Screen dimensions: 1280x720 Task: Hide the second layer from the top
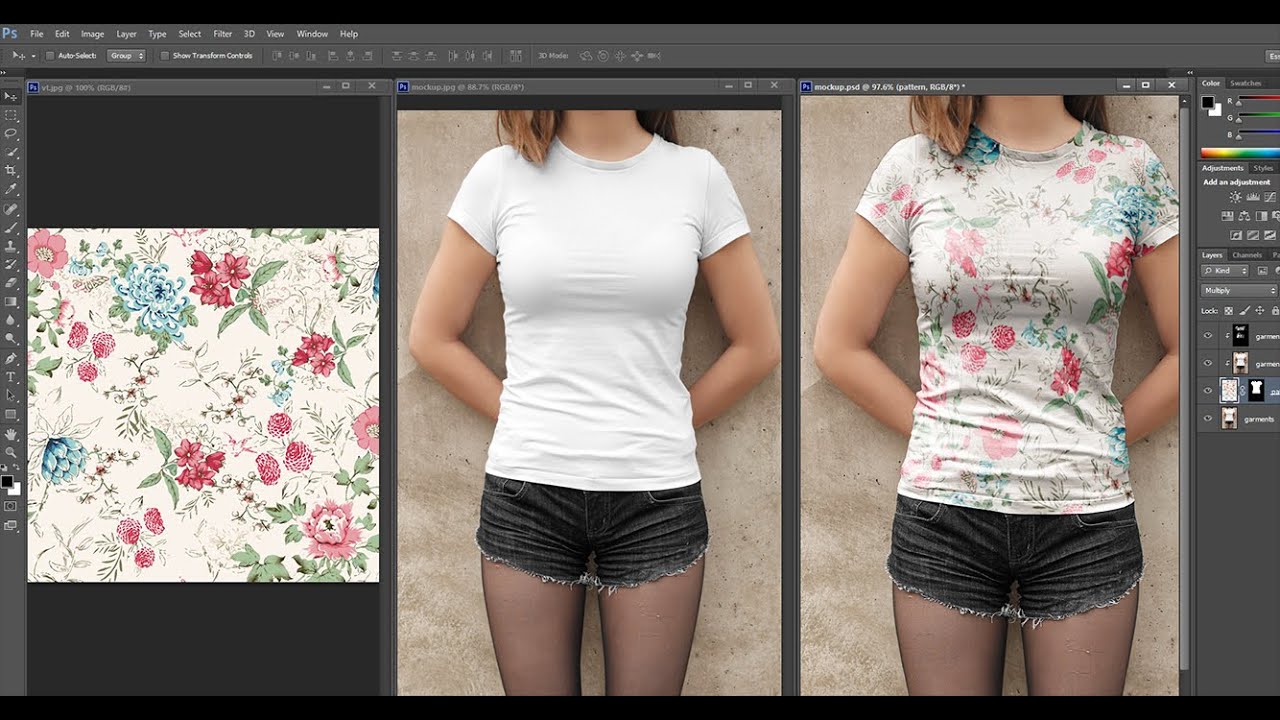click(x=1208, y=363)
